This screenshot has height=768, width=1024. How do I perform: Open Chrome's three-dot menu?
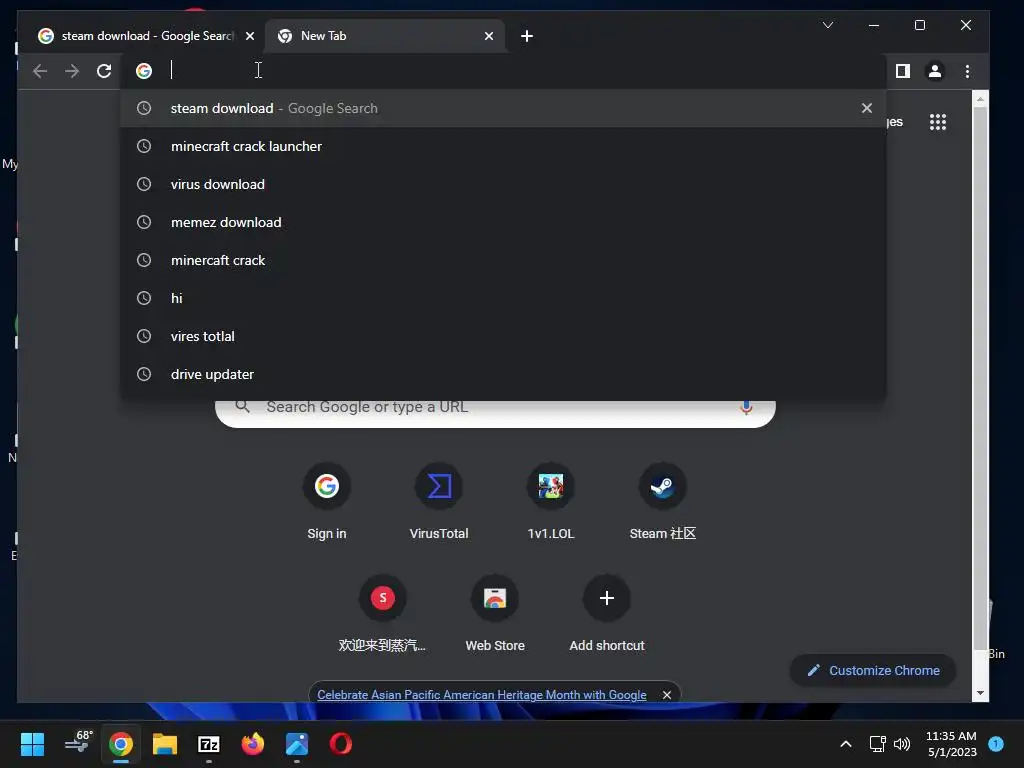967,71
